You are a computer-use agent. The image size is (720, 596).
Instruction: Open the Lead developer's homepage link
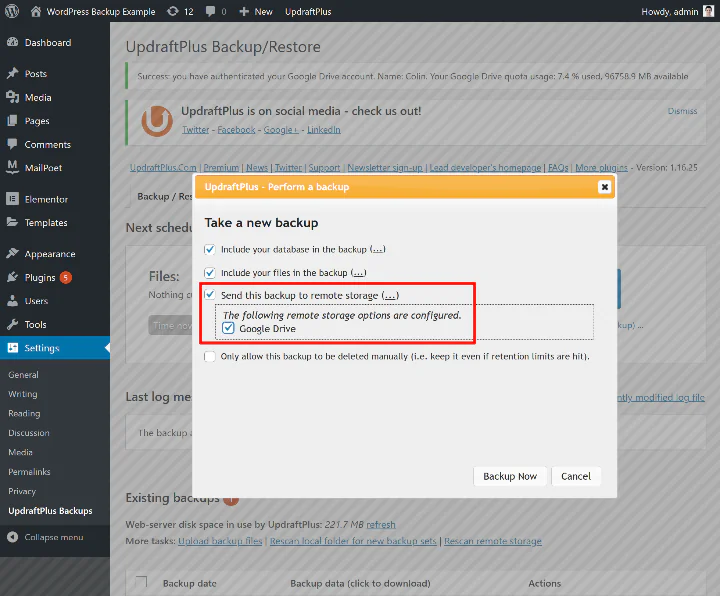pyautogui.click(x=485, y=168)
